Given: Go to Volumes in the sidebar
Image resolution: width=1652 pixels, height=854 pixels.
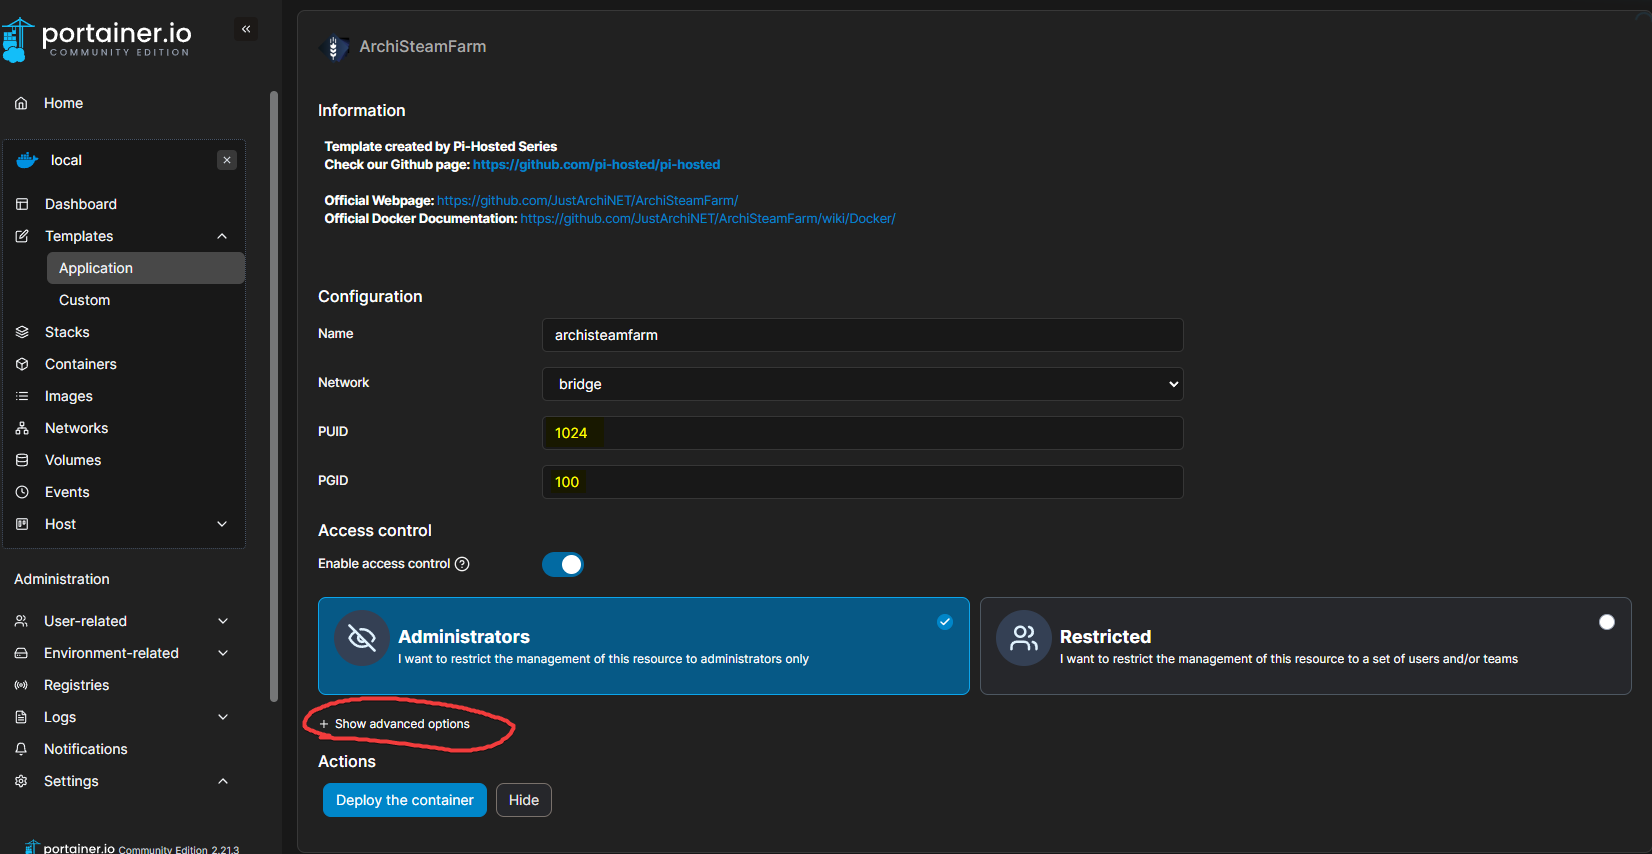Looking at the screenshot, I should coord(73,460).
